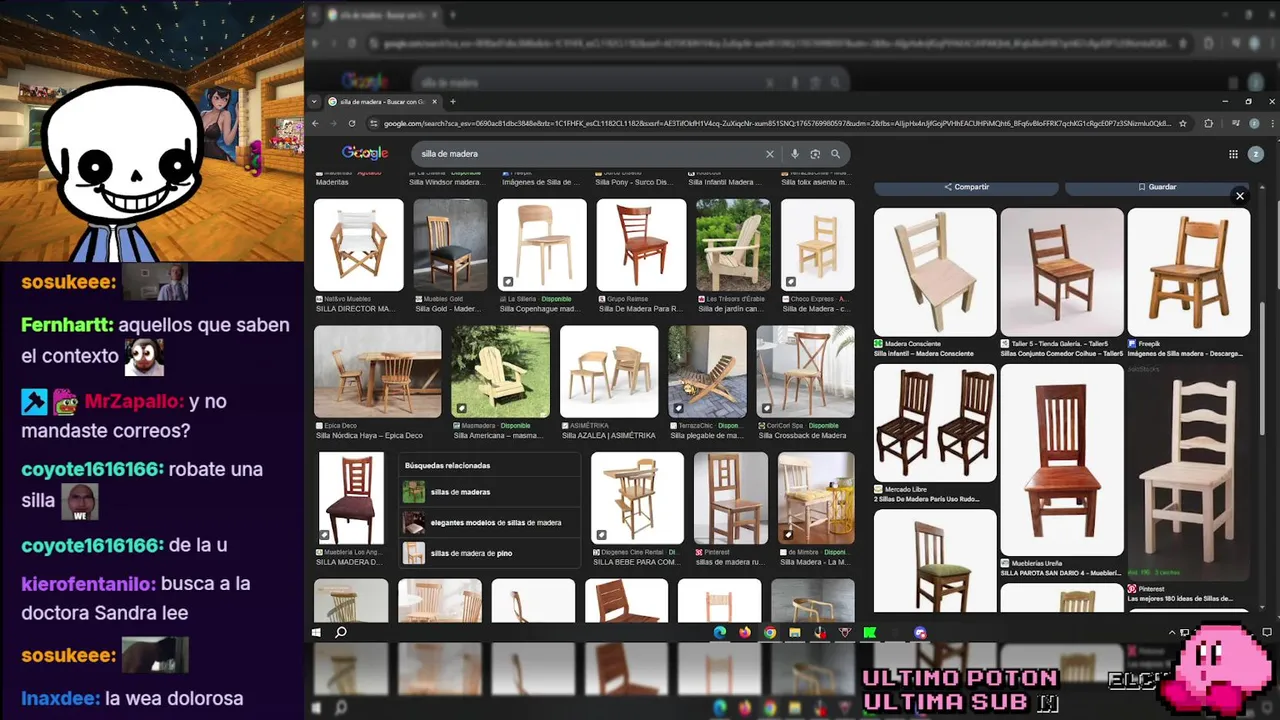
Task: Open Silla infantil Madera Consciente panel image
Action: [935, 272]
